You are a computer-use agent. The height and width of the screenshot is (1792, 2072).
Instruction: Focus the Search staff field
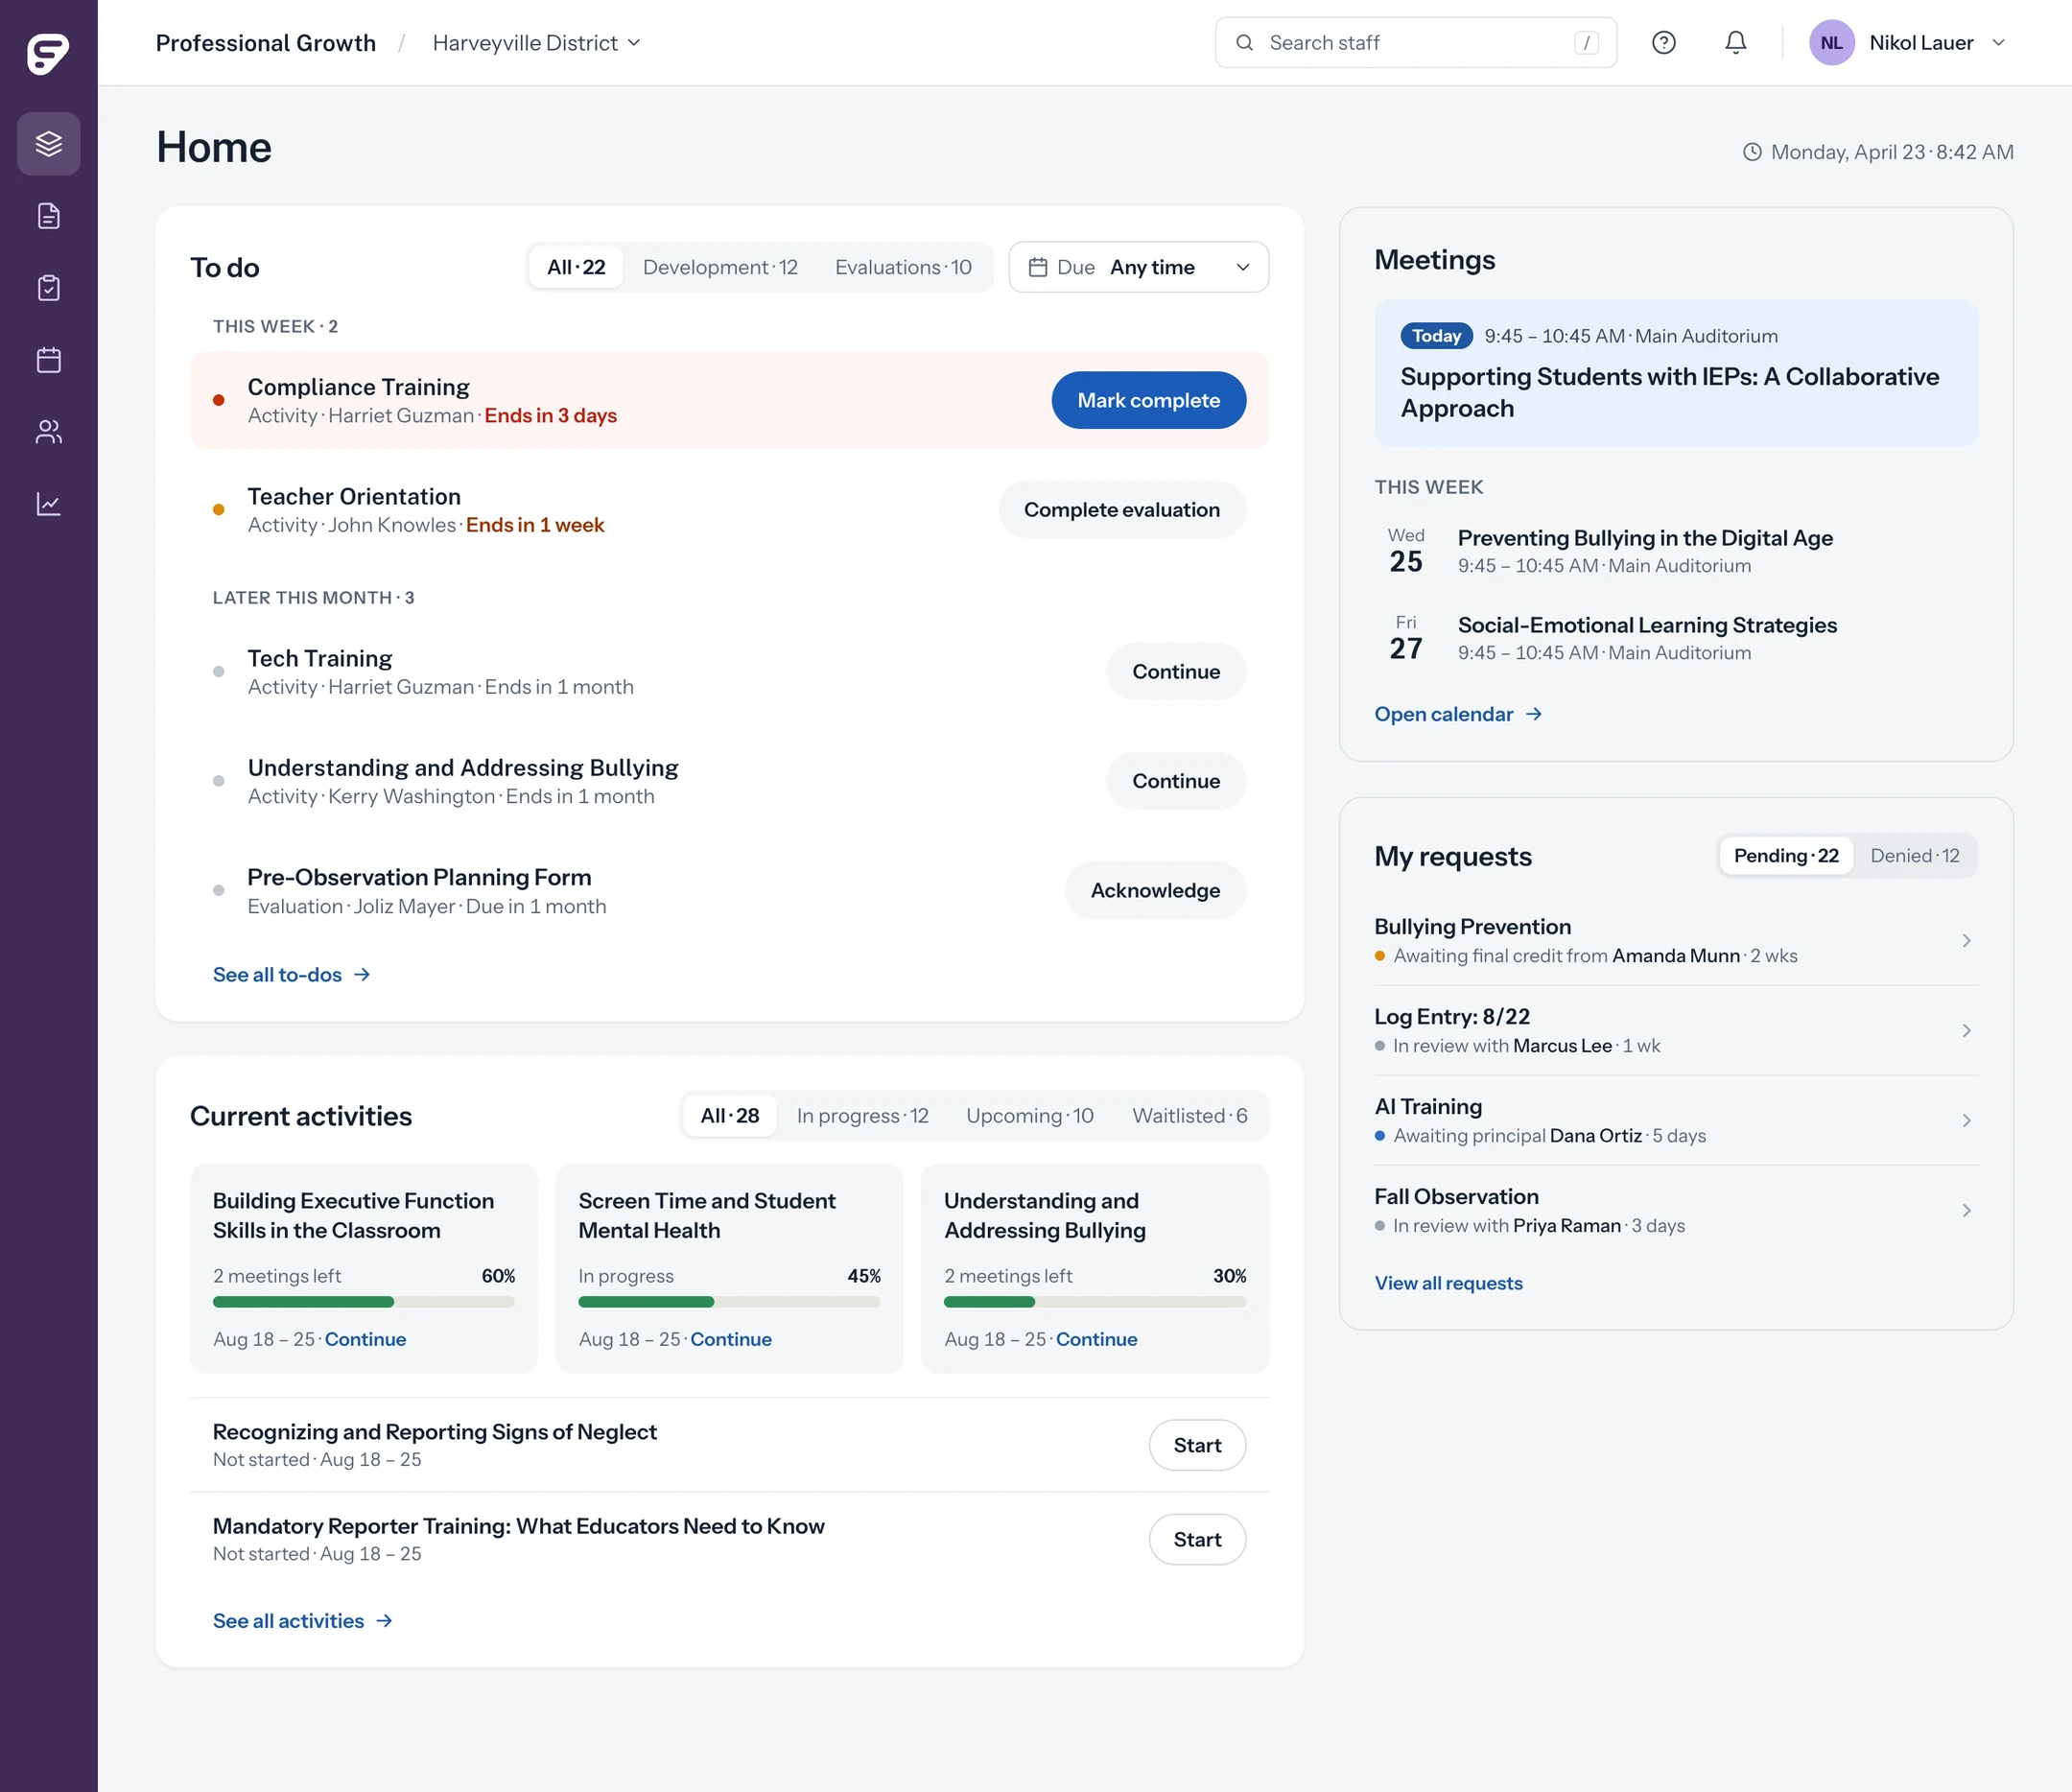[x=1416, y=43]
